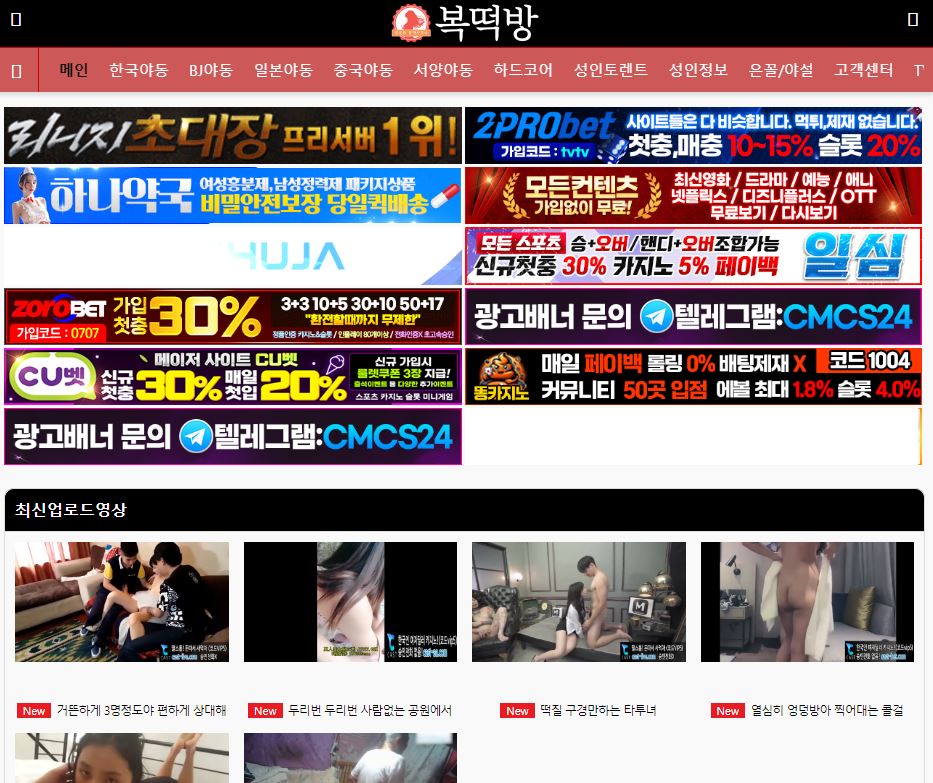Image resolution: width=933 pixels, height=783 pixels.
Task: Go to the 중국야동 menu category
Action: (363, 70)
